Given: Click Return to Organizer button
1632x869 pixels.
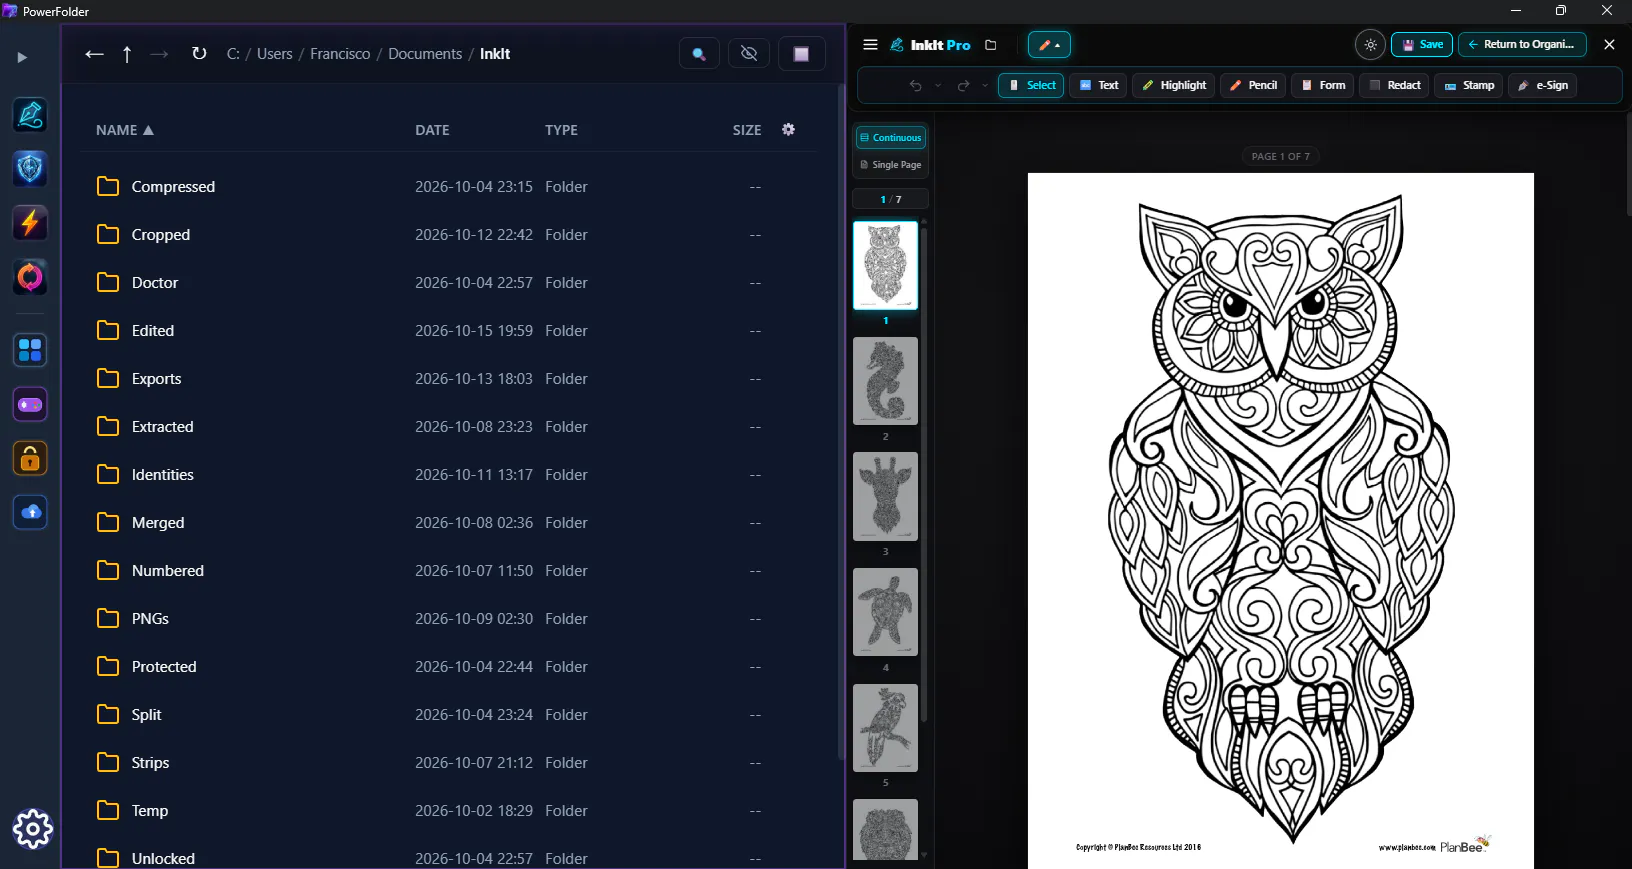Looking at the screenshot, I should click(x=1521, y=45).
